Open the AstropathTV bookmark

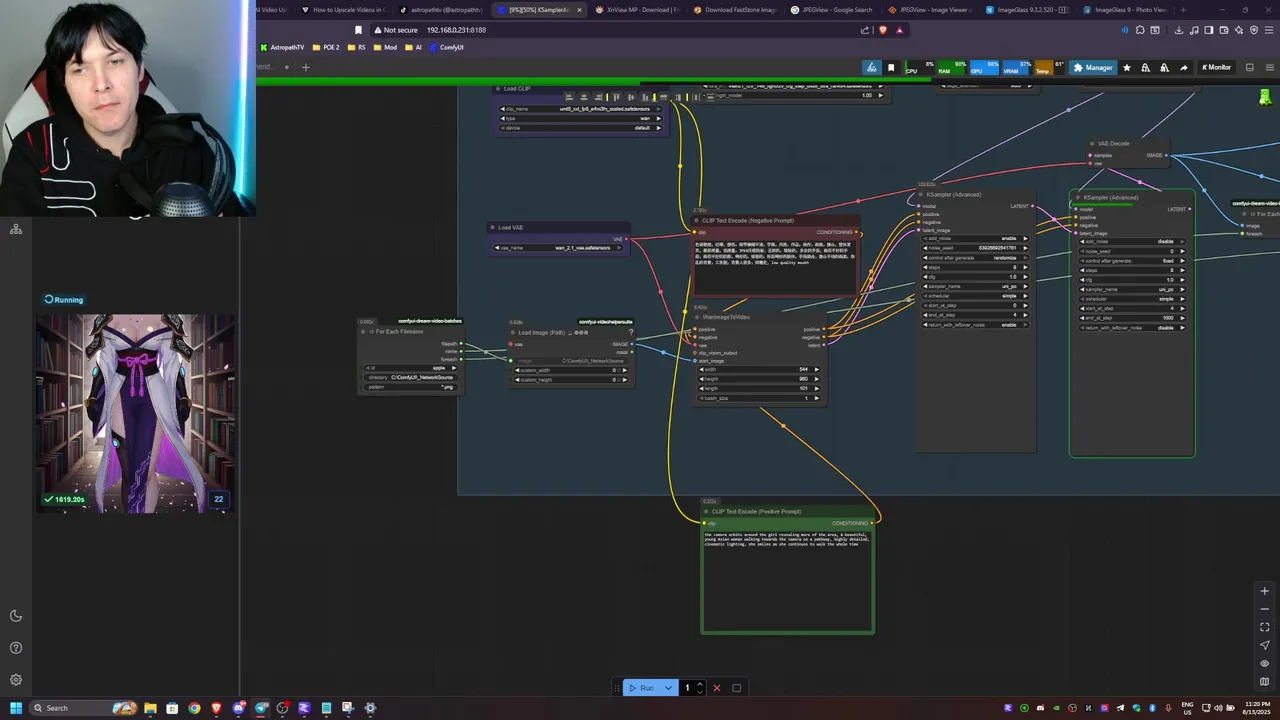[281, 47]
